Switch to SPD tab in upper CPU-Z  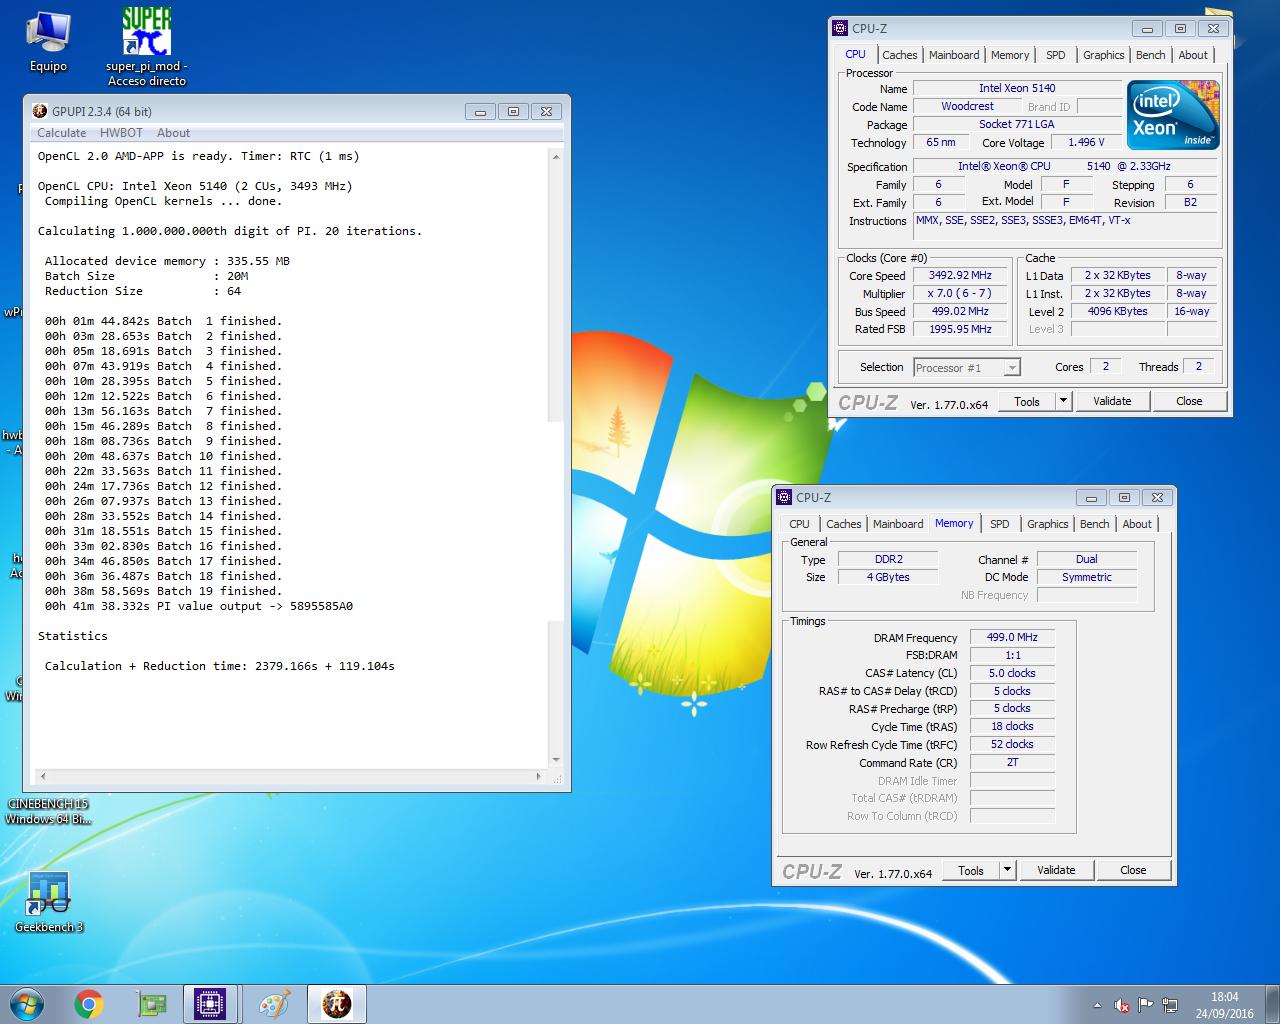point(1056,55)
